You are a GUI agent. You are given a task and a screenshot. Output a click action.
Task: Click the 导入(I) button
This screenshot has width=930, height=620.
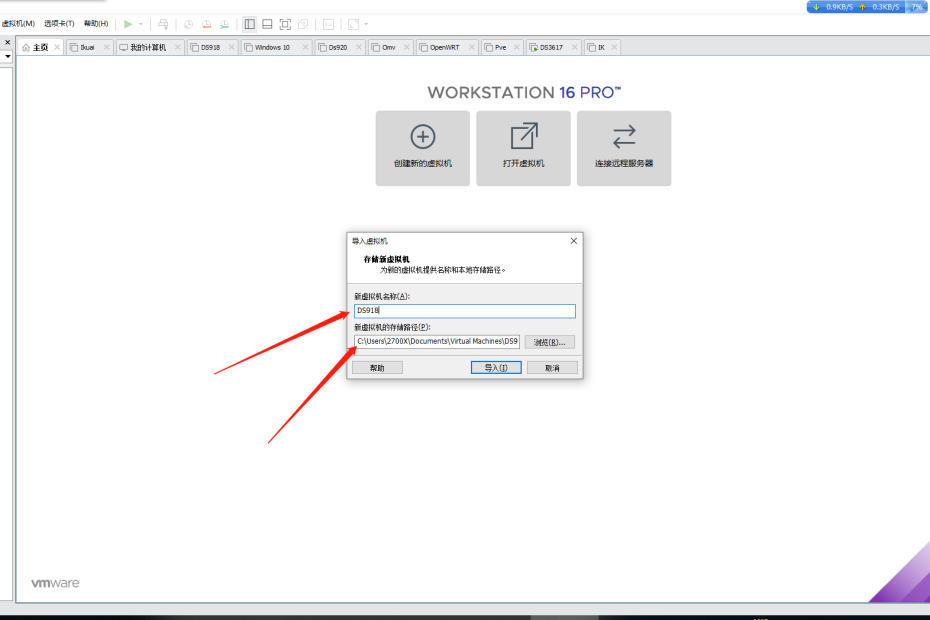click(496, 368)
